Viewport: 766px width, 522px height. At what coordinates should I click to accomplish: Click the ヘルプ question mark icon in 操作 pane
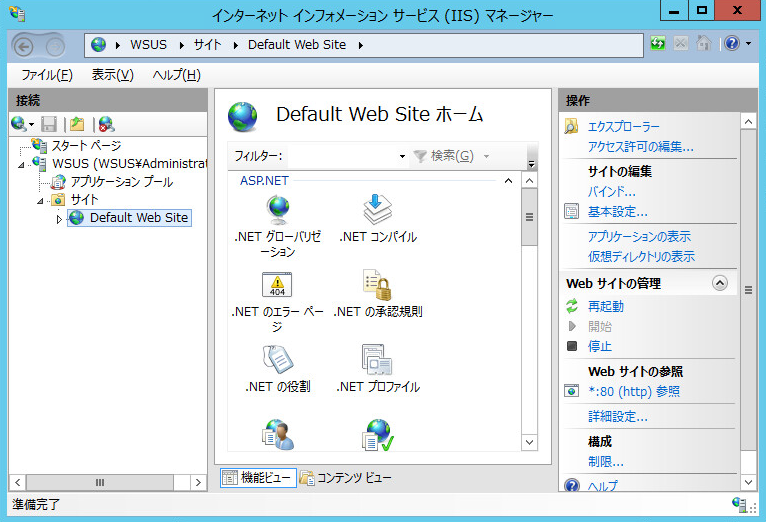[572, 485]
